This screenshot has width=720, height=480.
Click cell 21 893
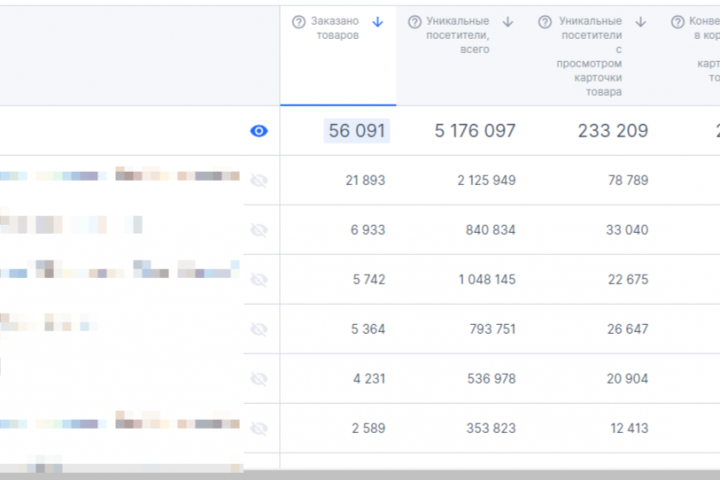pos(365,181)
